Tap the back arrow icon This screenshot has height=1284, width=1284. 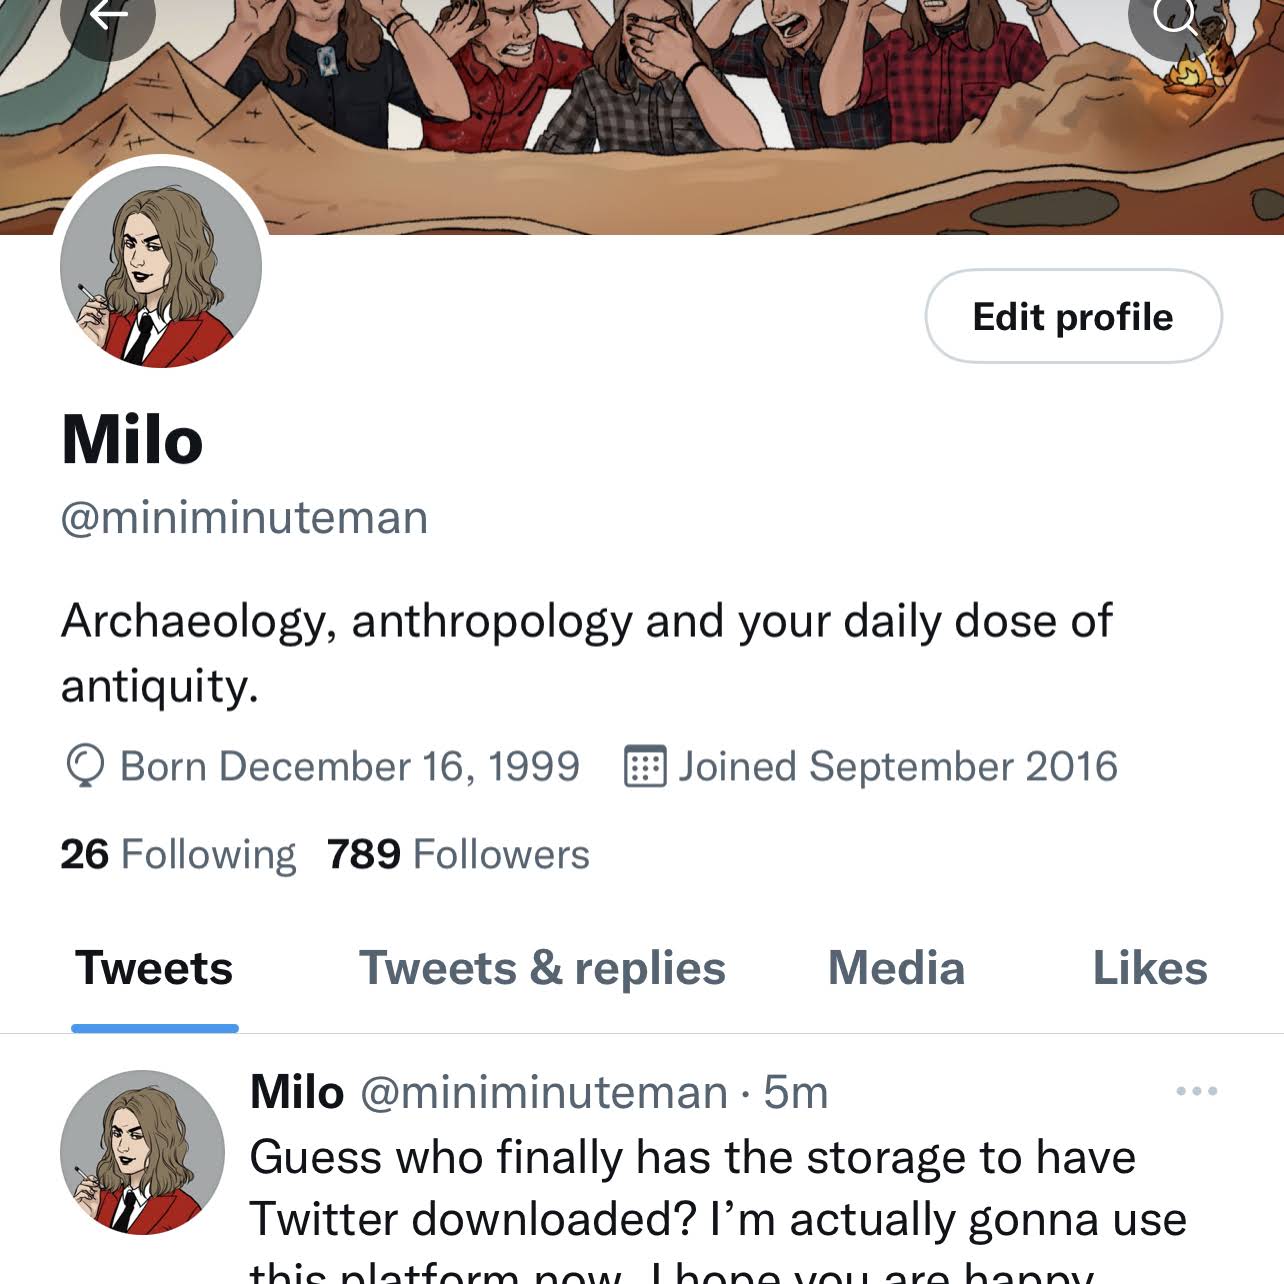[108, 16]
